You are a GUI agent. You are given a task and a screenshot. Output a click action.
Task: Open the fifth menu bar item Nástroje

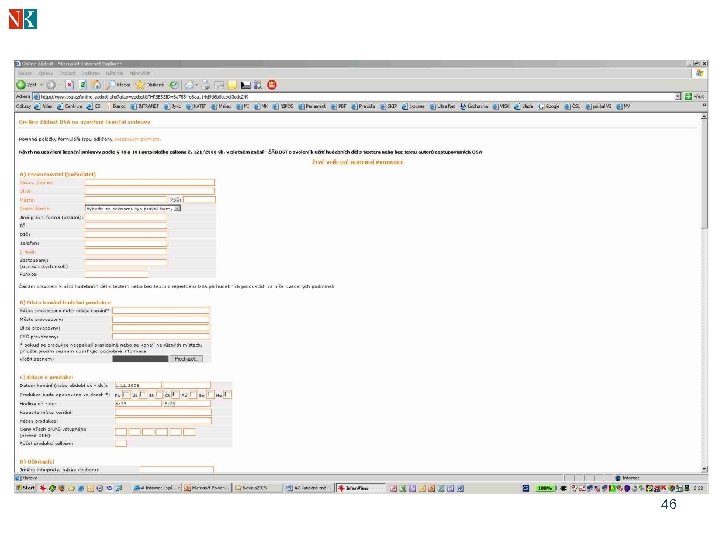click(114, 73)
